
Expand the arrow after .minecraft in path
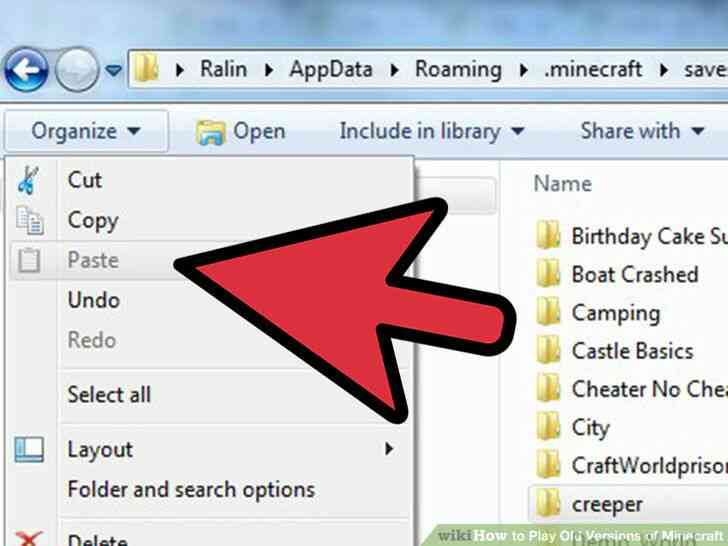click(664, 70)
